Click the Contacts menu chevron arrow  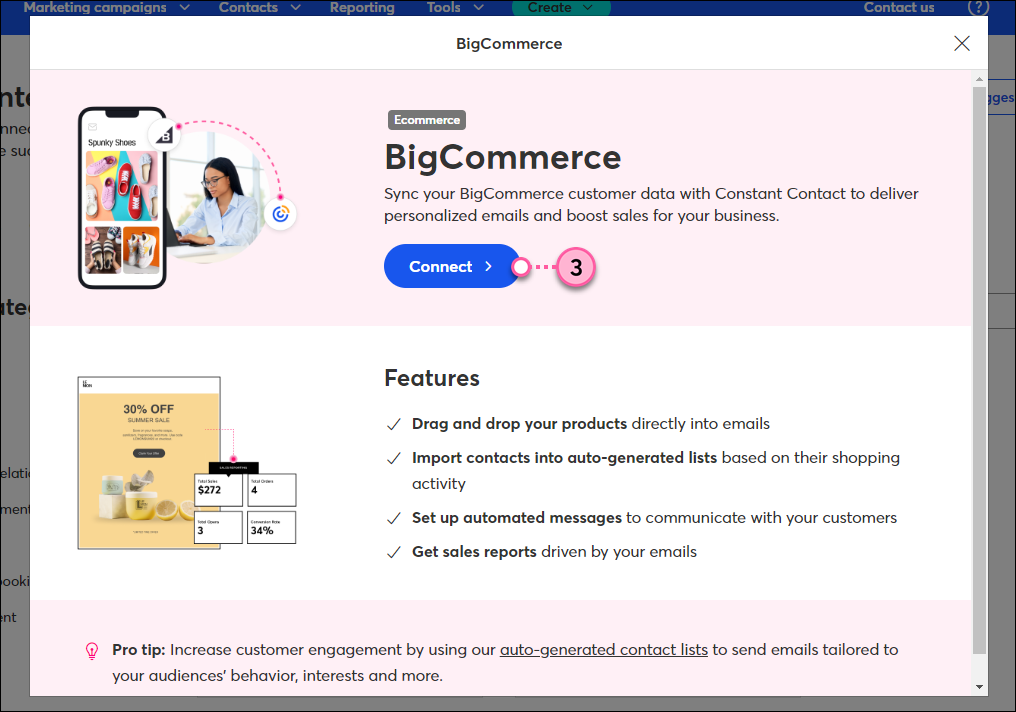tap(295, 8)
